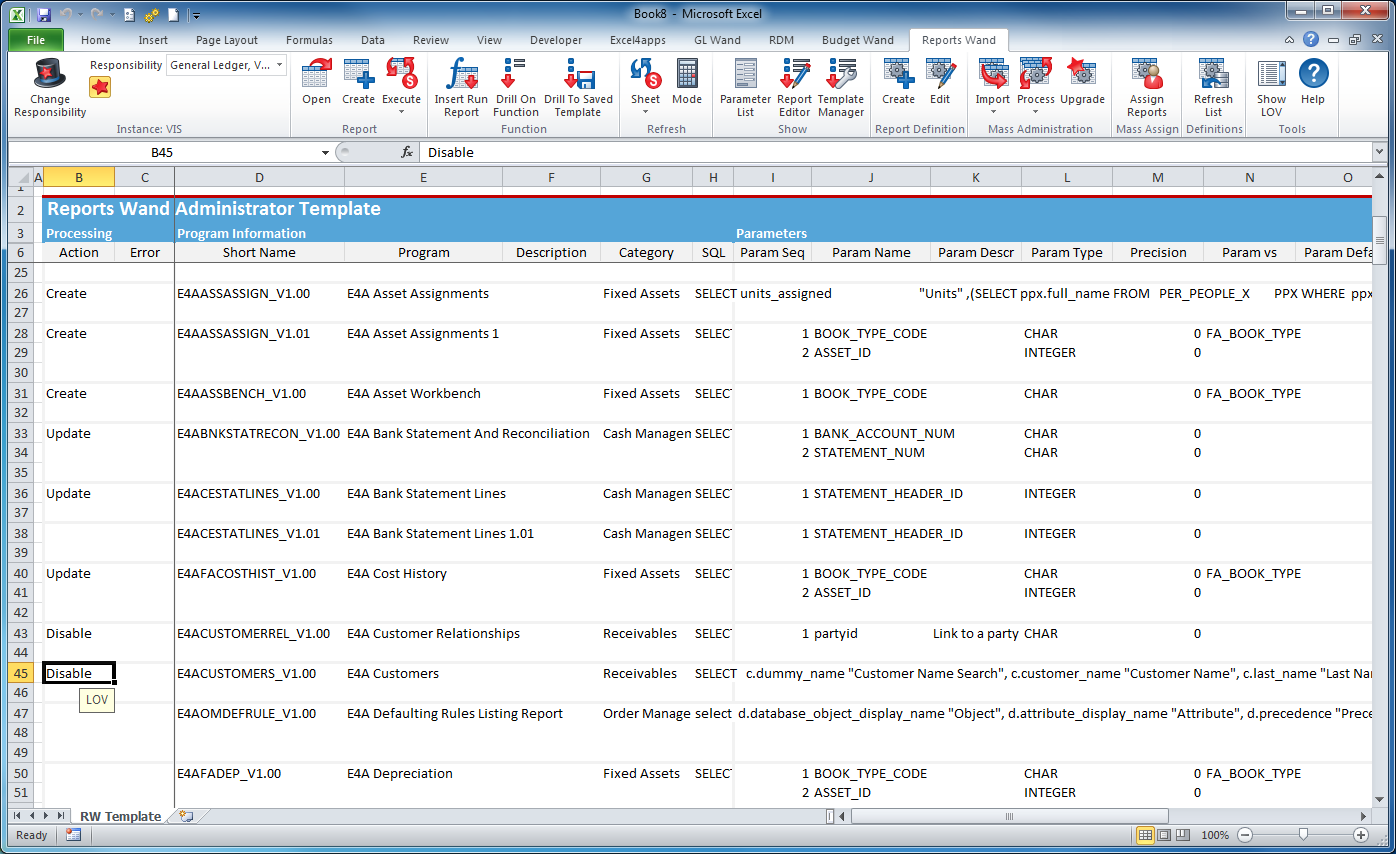Click the horizontal scrollbar thumb
Screen dimensions: 1396x854
click(x=1010, y=816)
